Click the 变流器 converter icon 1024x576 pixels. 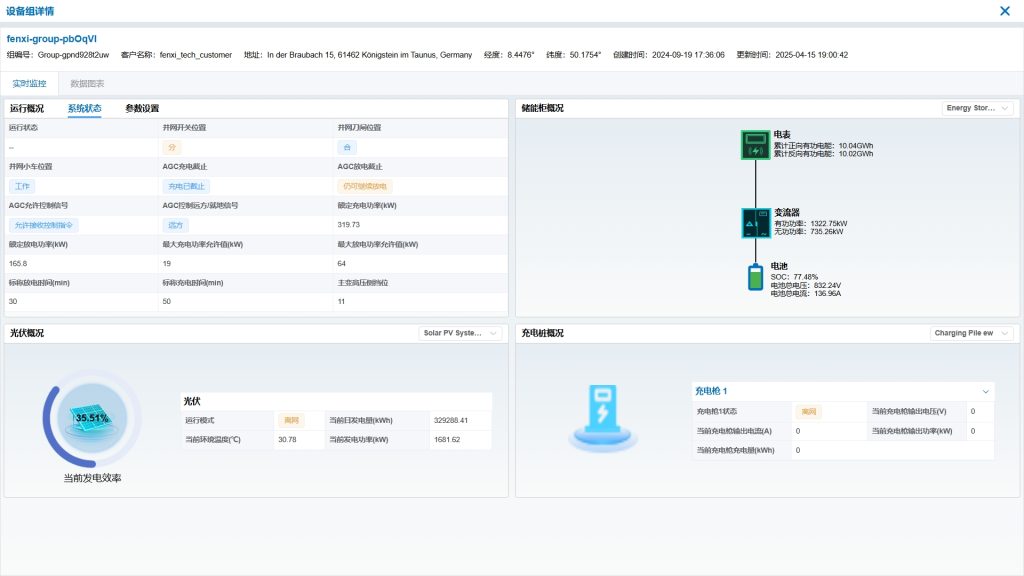[x=755, y=222]
